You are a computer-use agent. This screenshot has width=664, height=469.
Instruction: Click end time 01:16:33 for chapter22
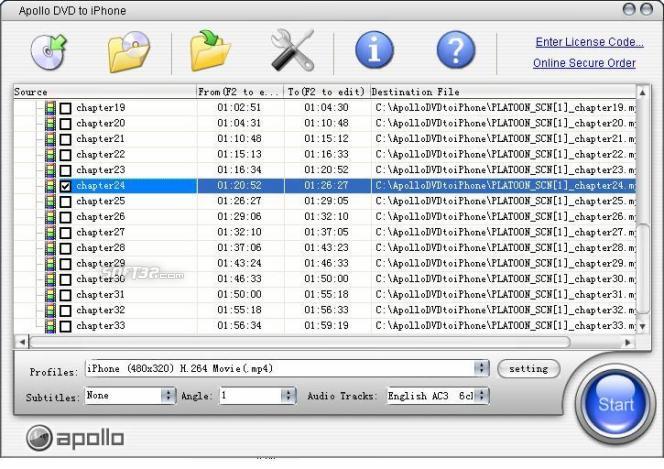(326, 154)
